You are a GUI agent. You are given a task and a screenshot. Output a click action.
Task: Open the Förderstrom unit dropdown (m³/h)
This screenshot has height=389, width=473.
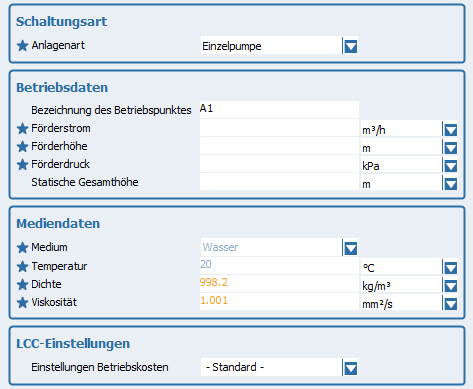(x=450, y=129)
